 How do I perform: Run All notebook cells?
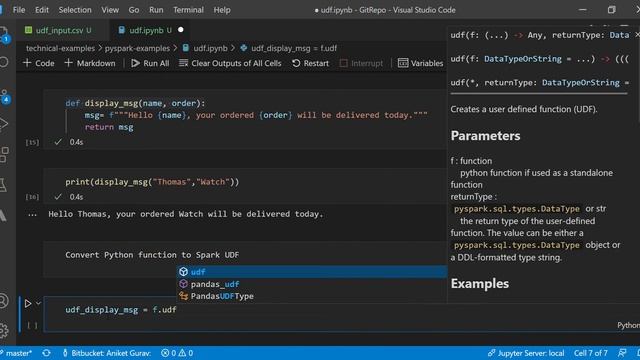click(150, 63)
